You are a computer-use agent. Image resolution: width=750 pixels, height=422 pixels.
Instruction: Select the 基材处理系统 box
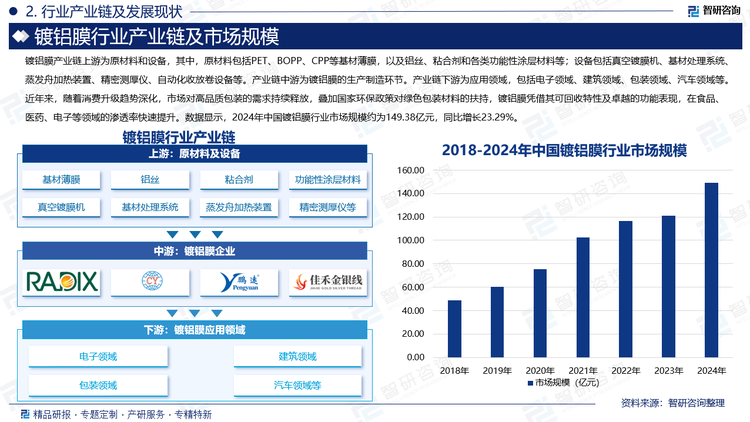pos(150,208)
